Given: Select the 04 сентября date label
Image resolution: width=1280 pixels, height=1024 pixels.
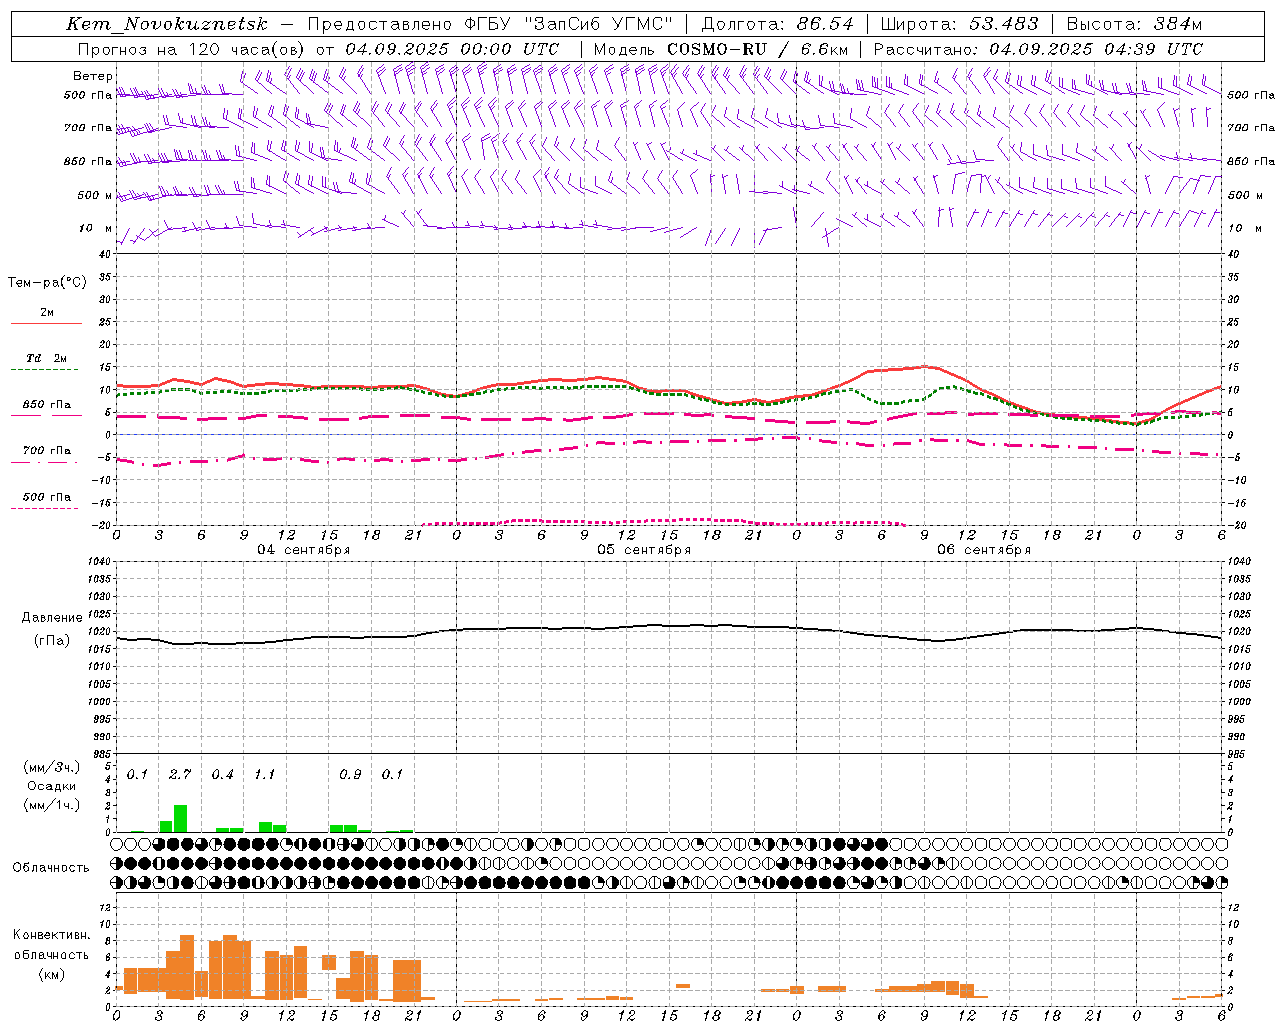Looking at the screenshot, I should coord(304,550).
